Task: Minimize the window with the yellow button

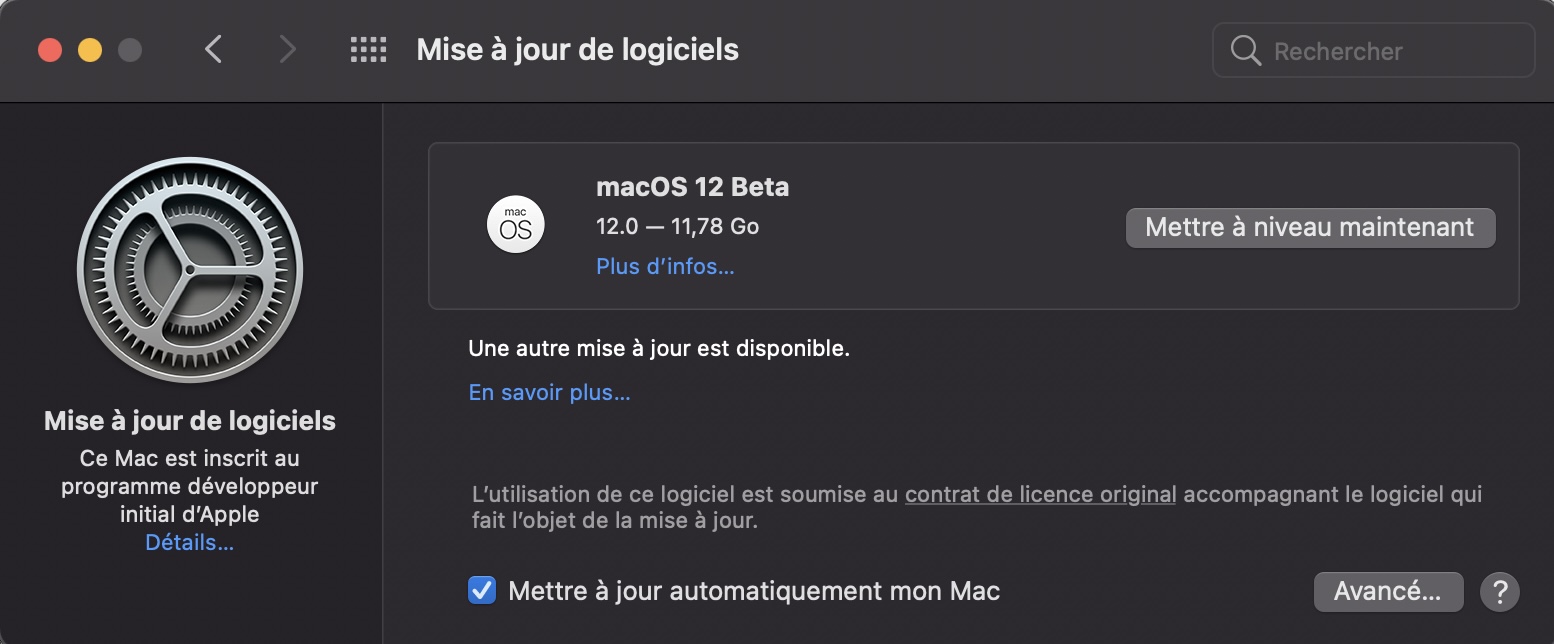Action: 90,50
